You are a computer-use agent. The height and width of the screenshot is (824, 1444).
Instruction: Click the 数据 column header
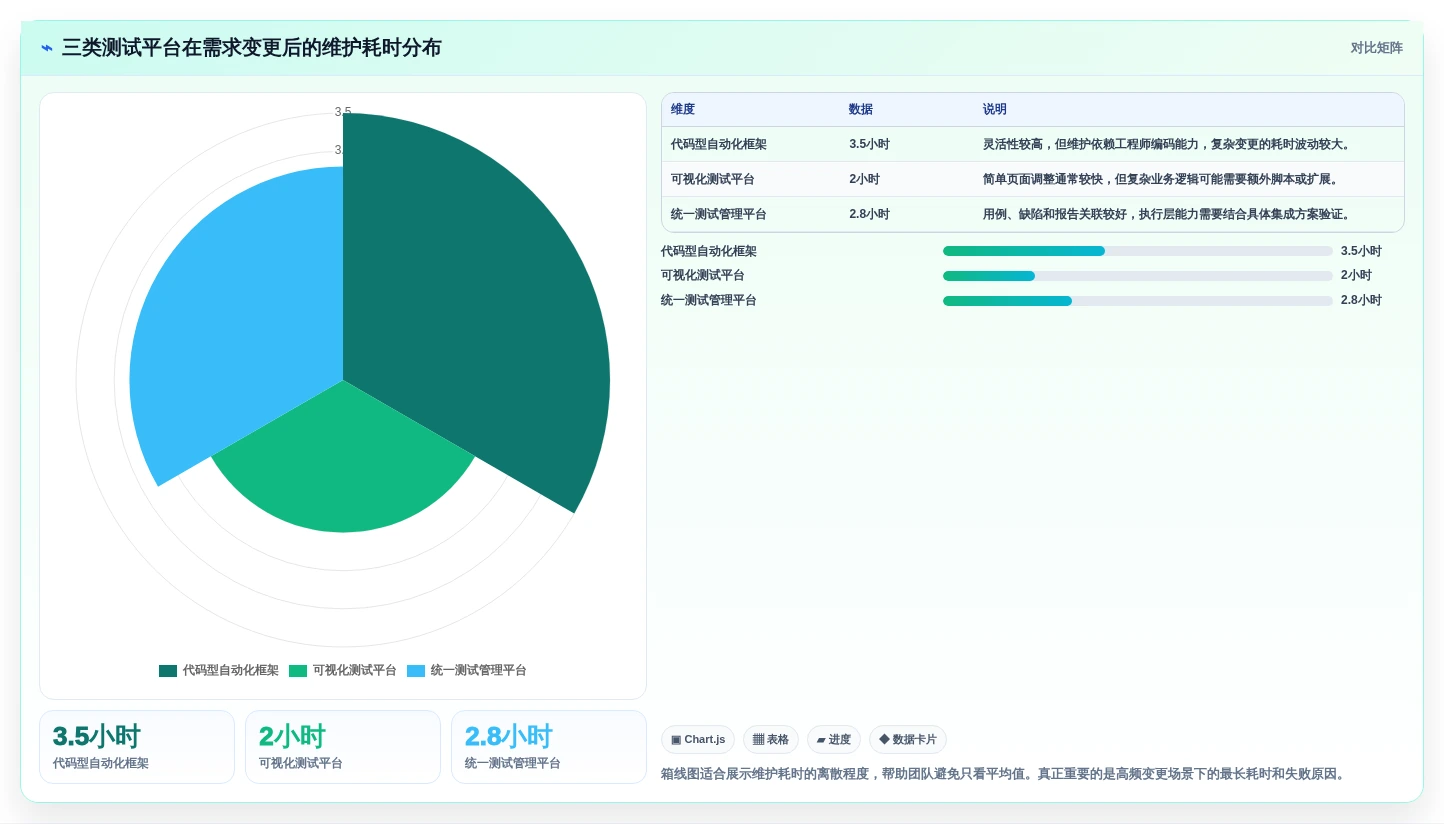pyautogui.click(x=861, y=110)
